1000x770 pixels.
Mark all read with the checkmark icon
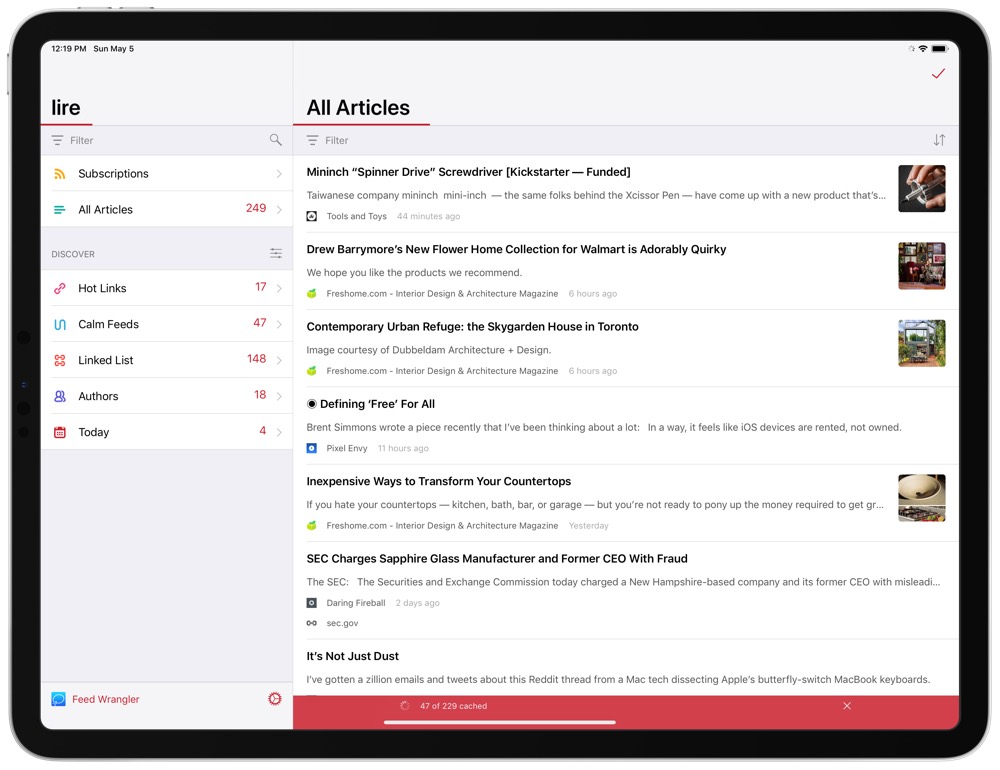(x=938, y=74)
